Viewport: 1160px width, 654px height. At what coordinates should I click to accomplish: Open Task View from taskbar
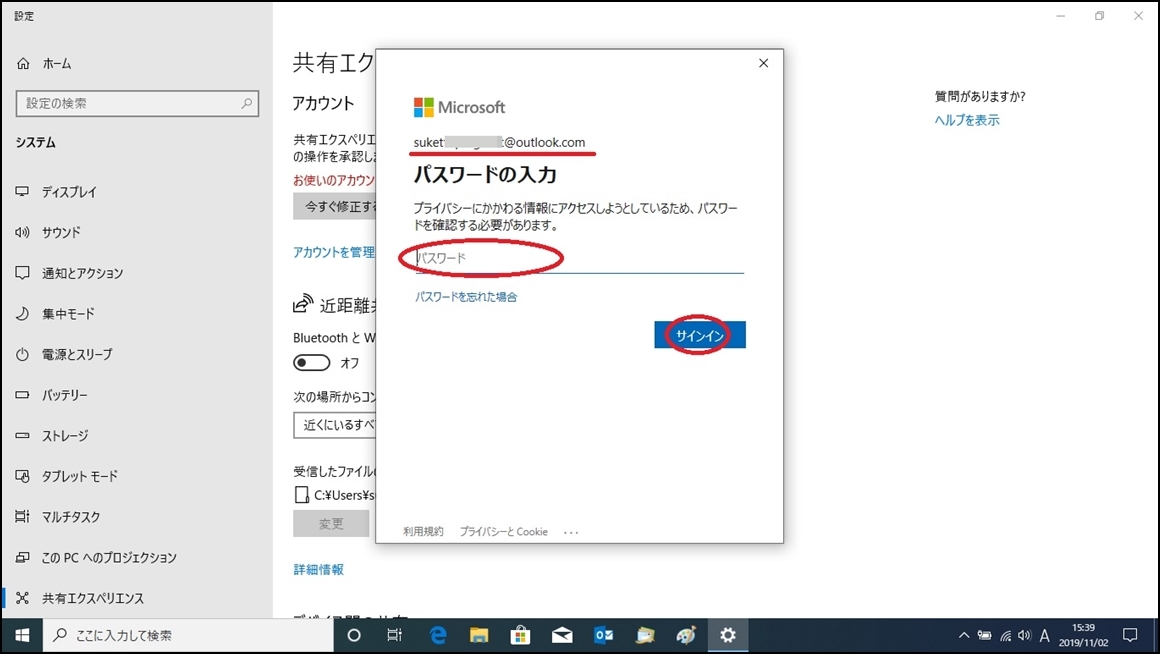tap(394, 636)
